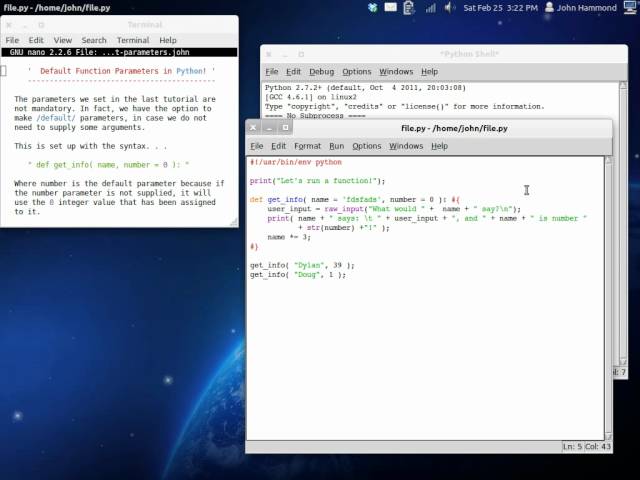Open Edit menu in Python Shell window
This screenshot has height=480, width=640.
point(293,71)
